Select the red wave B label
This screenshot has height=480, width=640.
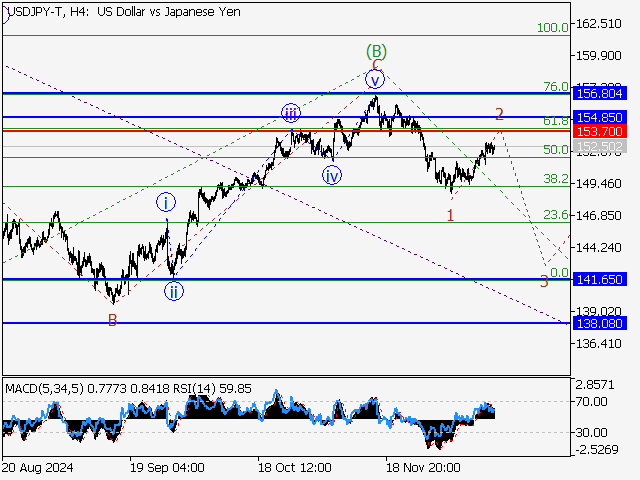pos(113,319)
